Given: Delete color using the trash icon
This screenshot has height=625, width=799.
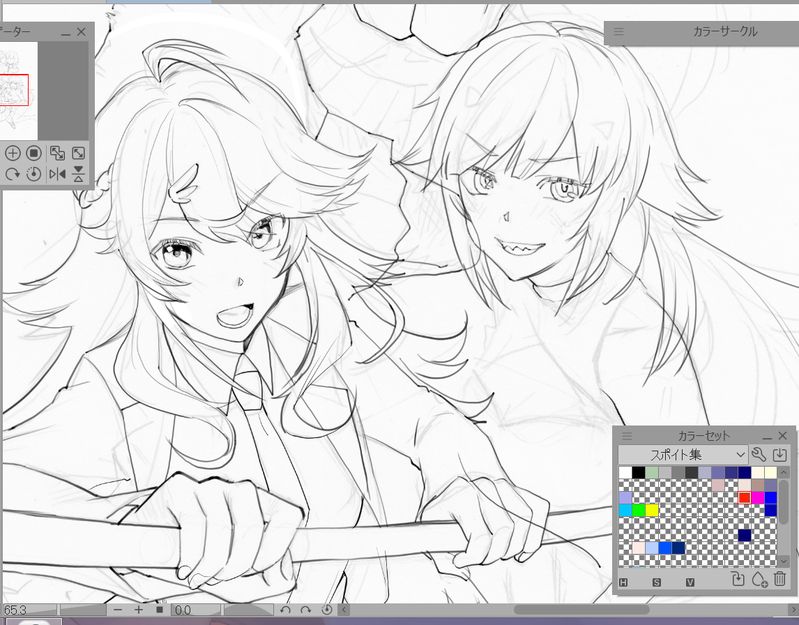Looking at the screenshot, I should point(780,579).
